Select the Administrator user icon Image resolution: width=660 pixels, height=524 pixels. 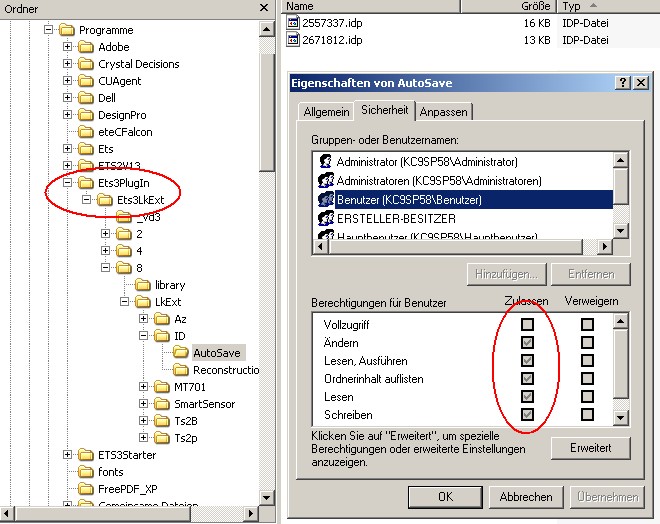tap(324, 161)
